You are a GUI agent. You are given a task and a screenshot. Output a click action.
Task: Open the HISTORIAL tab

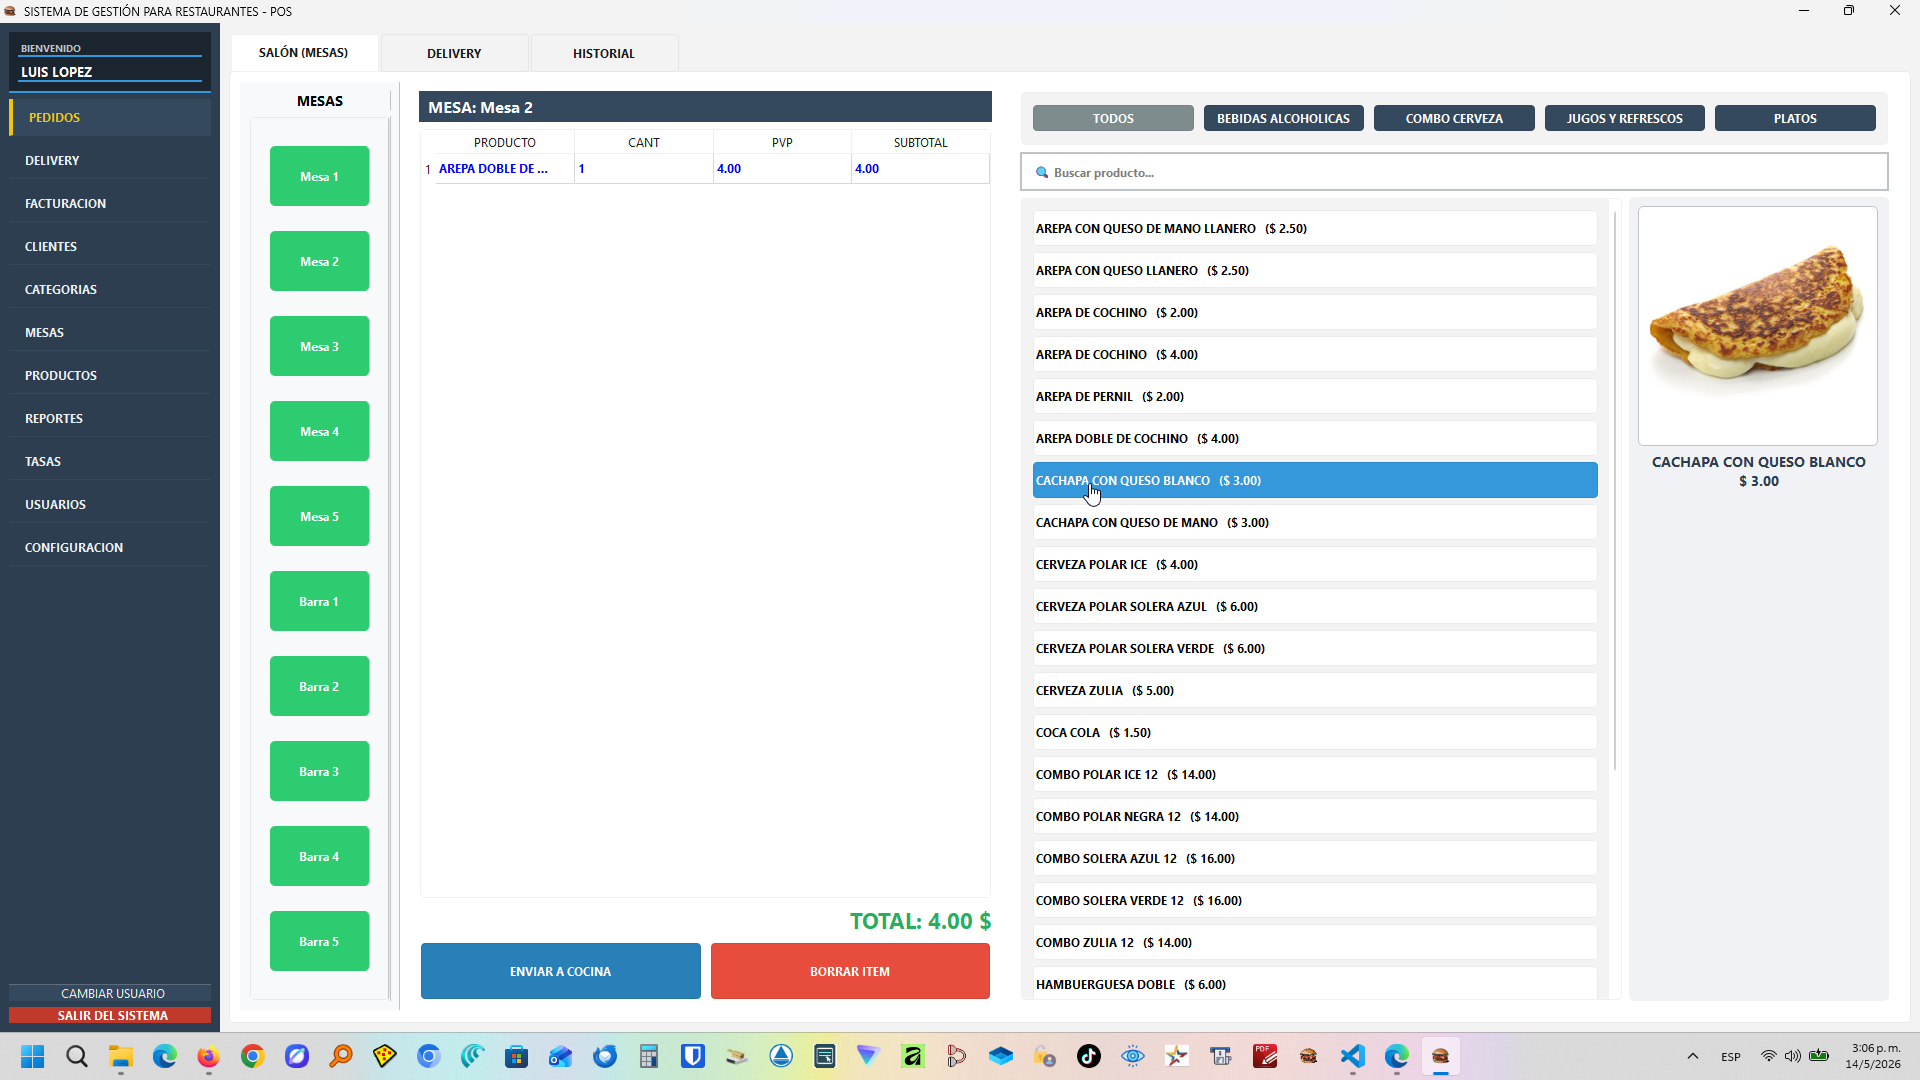point(604,53)
